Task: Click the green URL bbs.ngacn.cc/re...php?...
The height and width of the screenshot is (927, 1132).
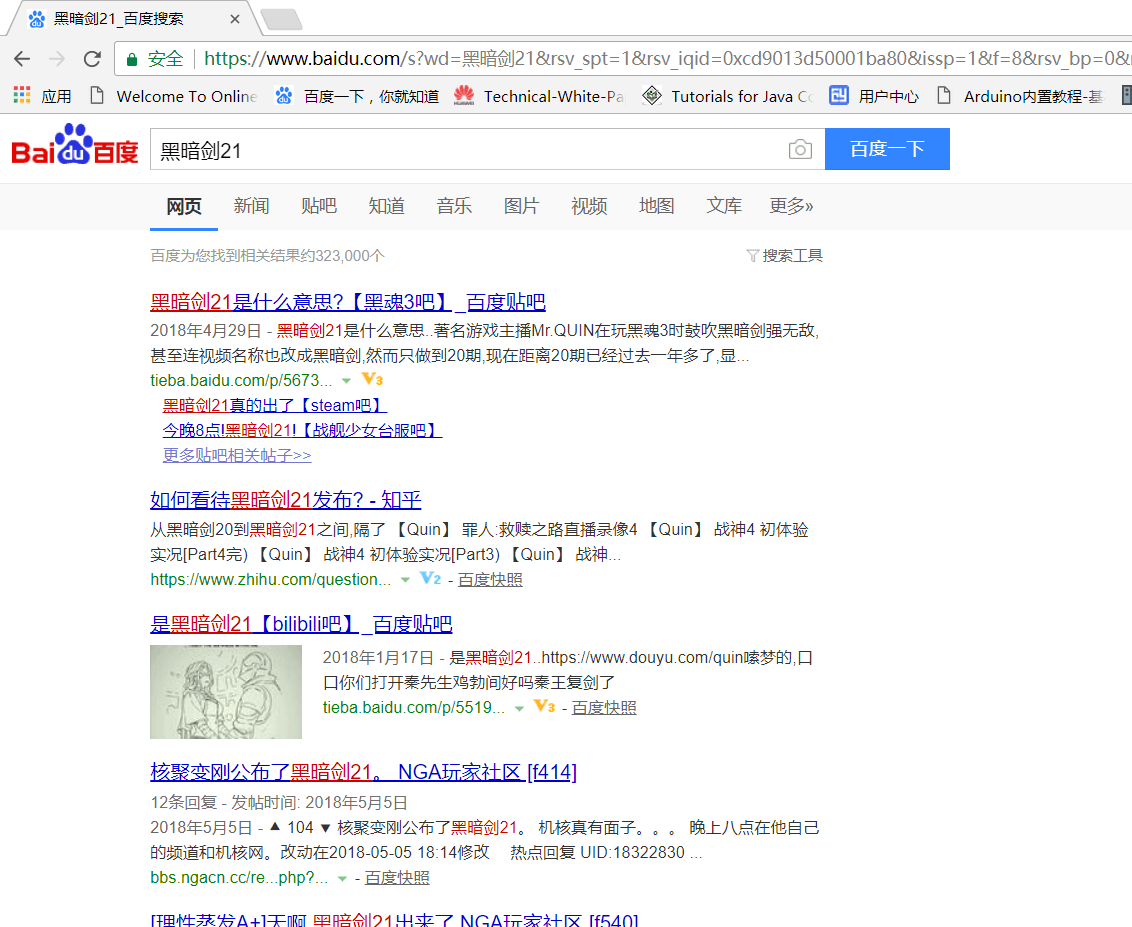Action: 239,878
